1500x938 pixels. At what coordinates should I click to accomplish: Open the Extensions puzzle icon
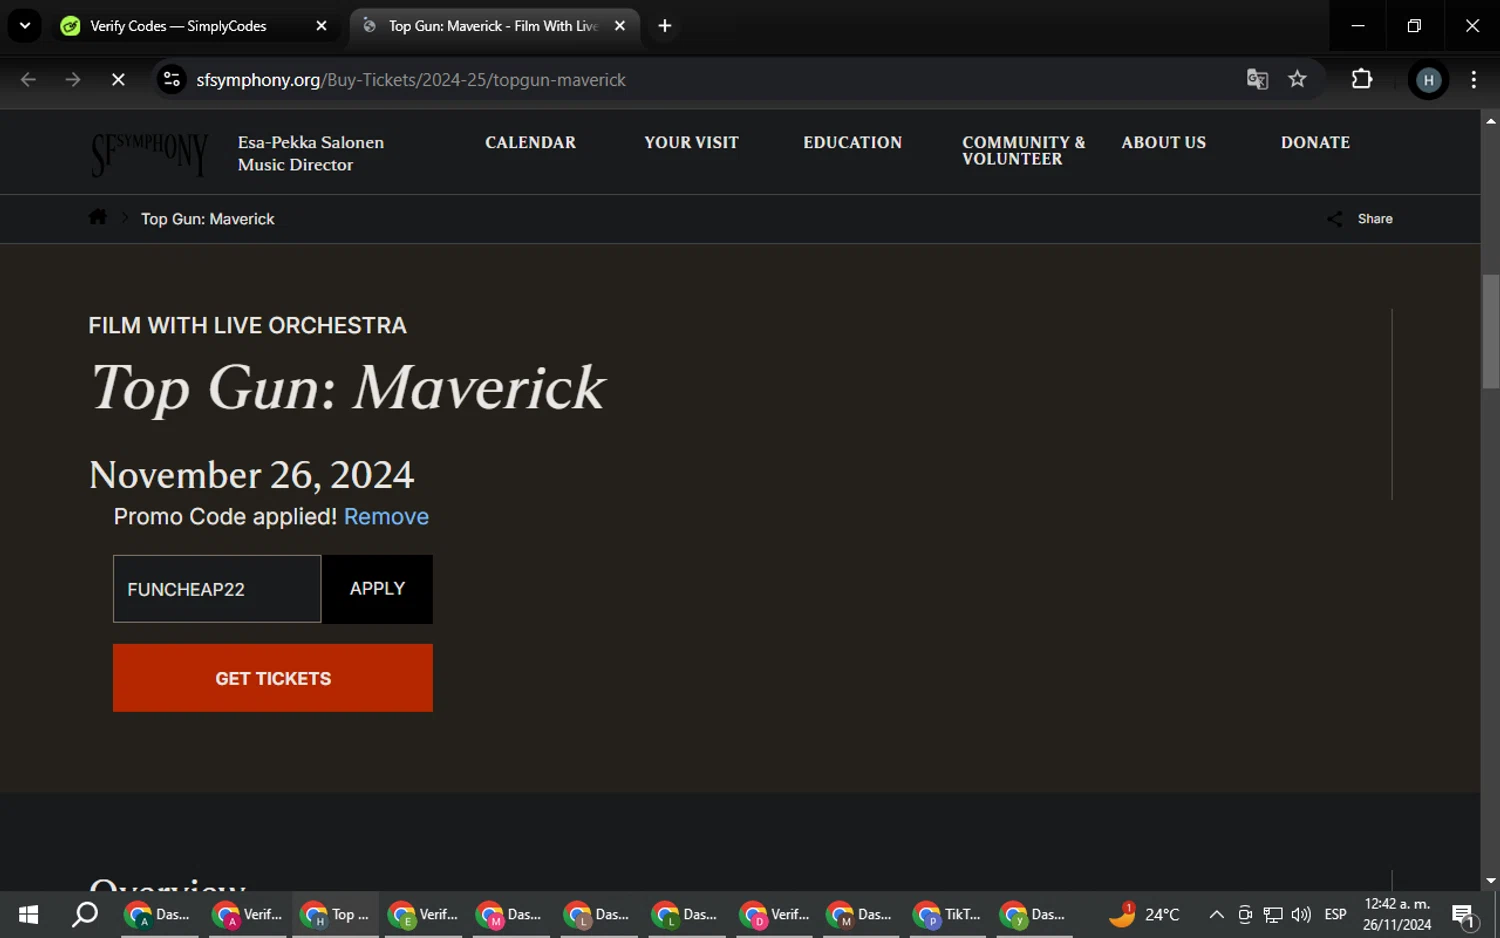(1361, 79)
